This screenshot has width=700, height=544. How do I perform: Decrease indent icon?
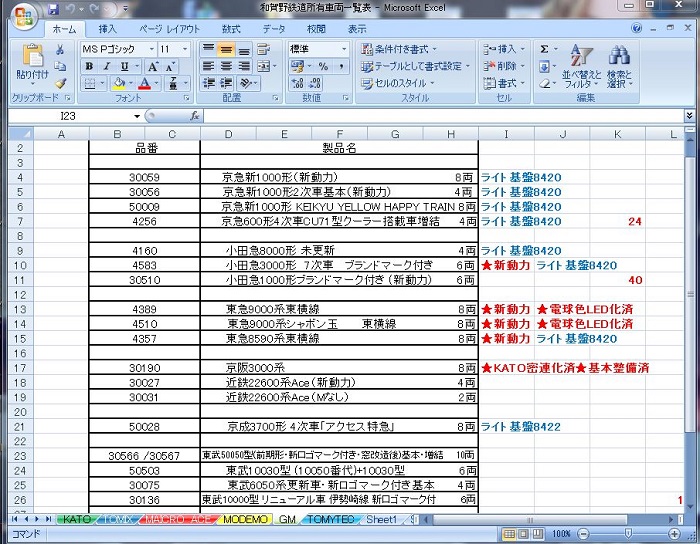pyautogui.click(x=208, y=83)
